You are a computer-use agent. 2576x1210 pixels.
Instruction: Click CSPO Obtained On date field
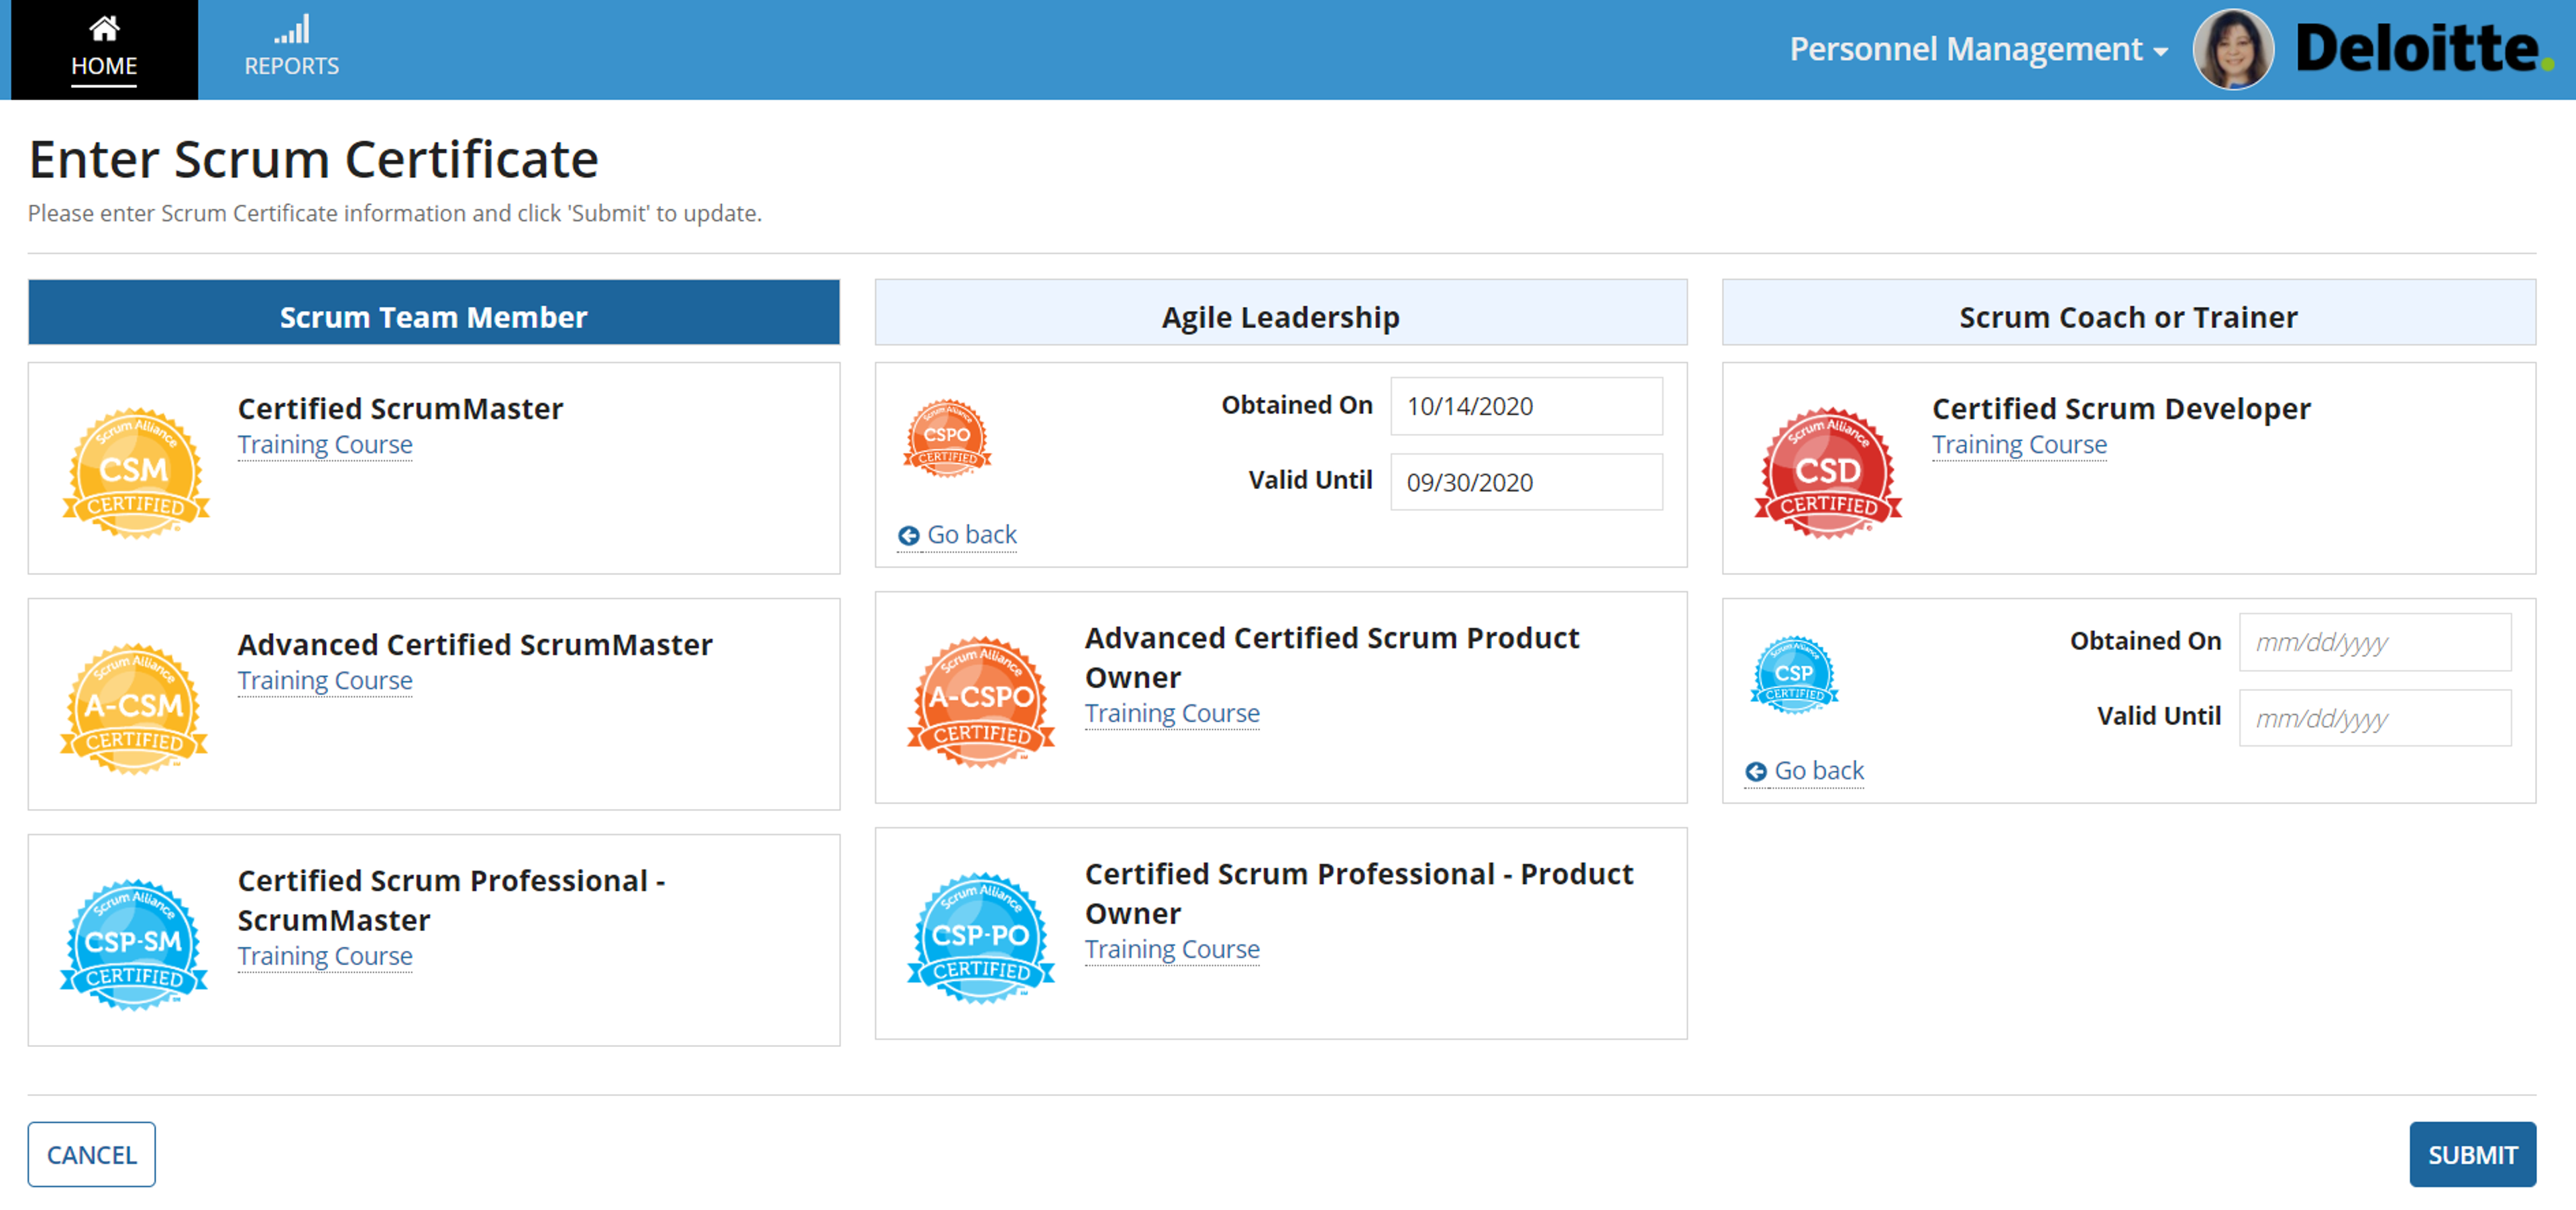(1526, 406)
